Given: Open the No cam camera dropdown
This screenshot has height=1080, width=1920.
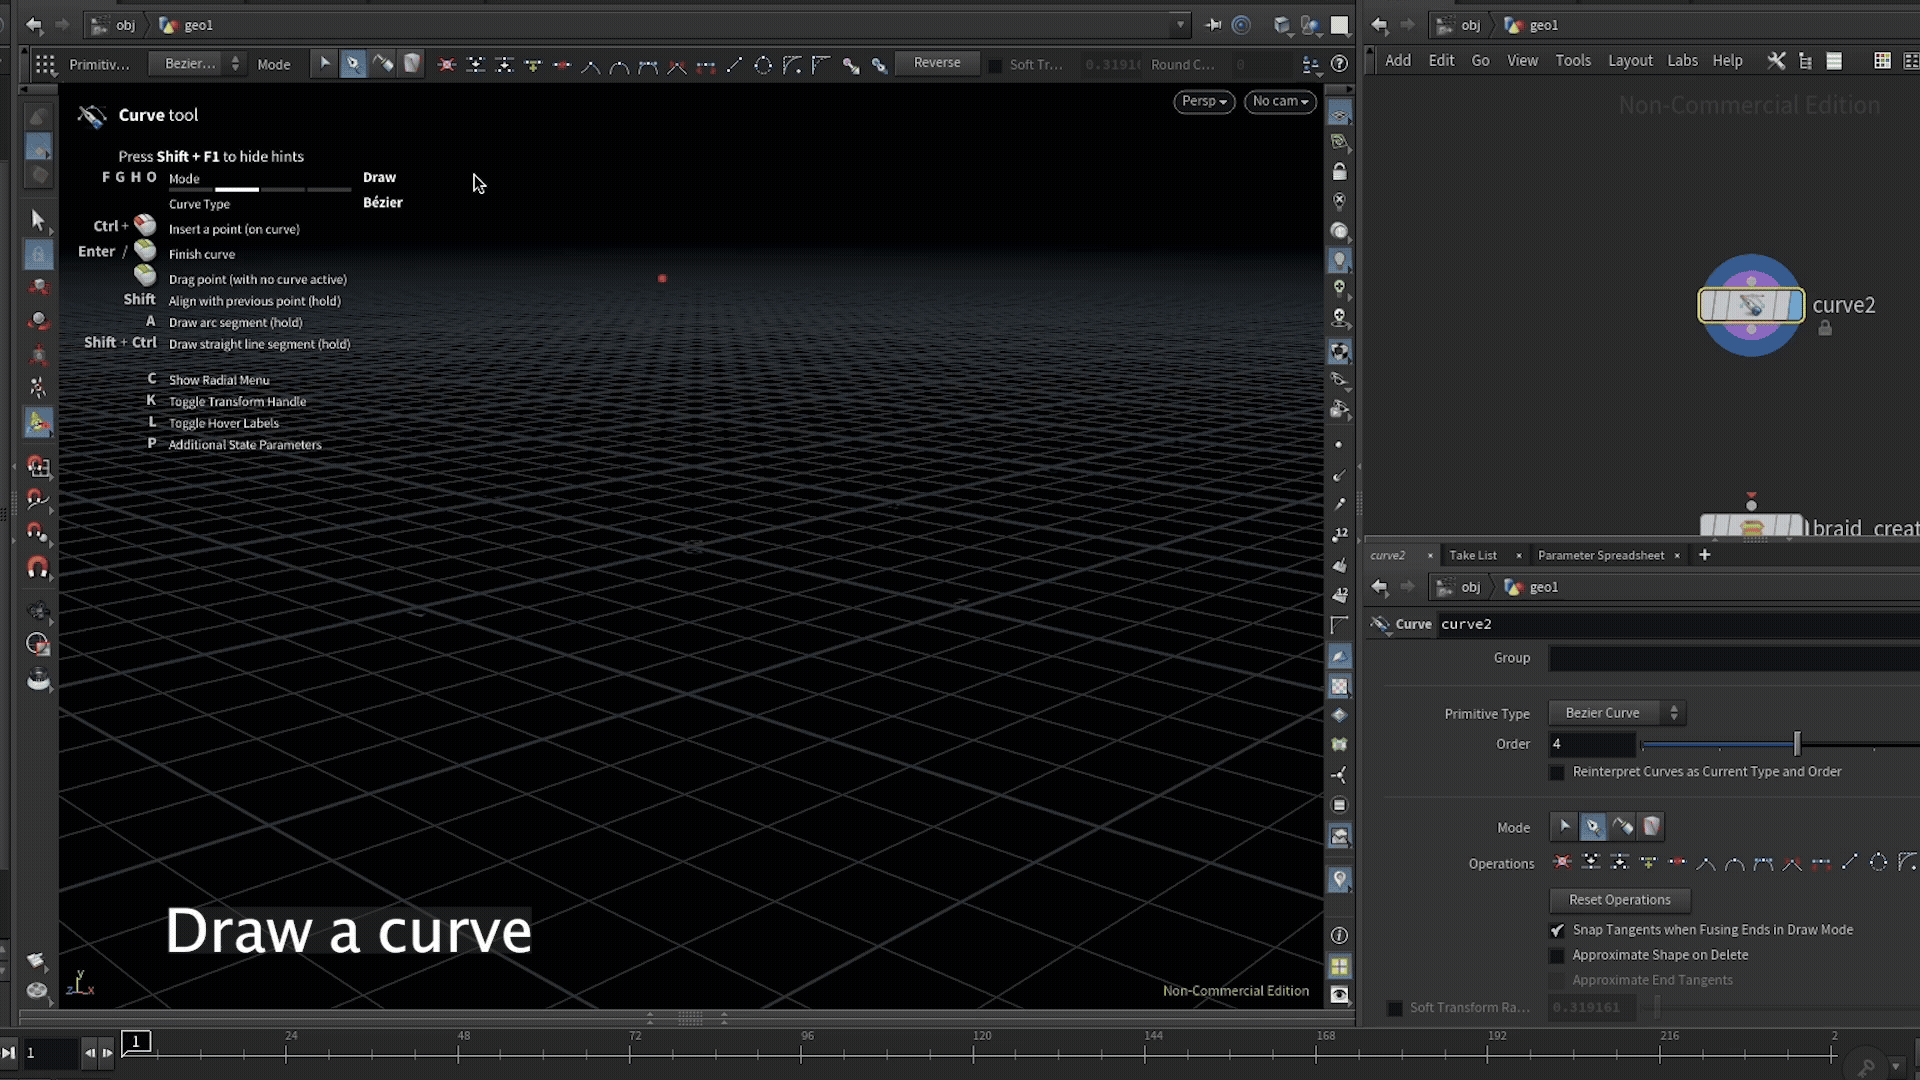Looking at the screenshot, I should (1280, 101).
